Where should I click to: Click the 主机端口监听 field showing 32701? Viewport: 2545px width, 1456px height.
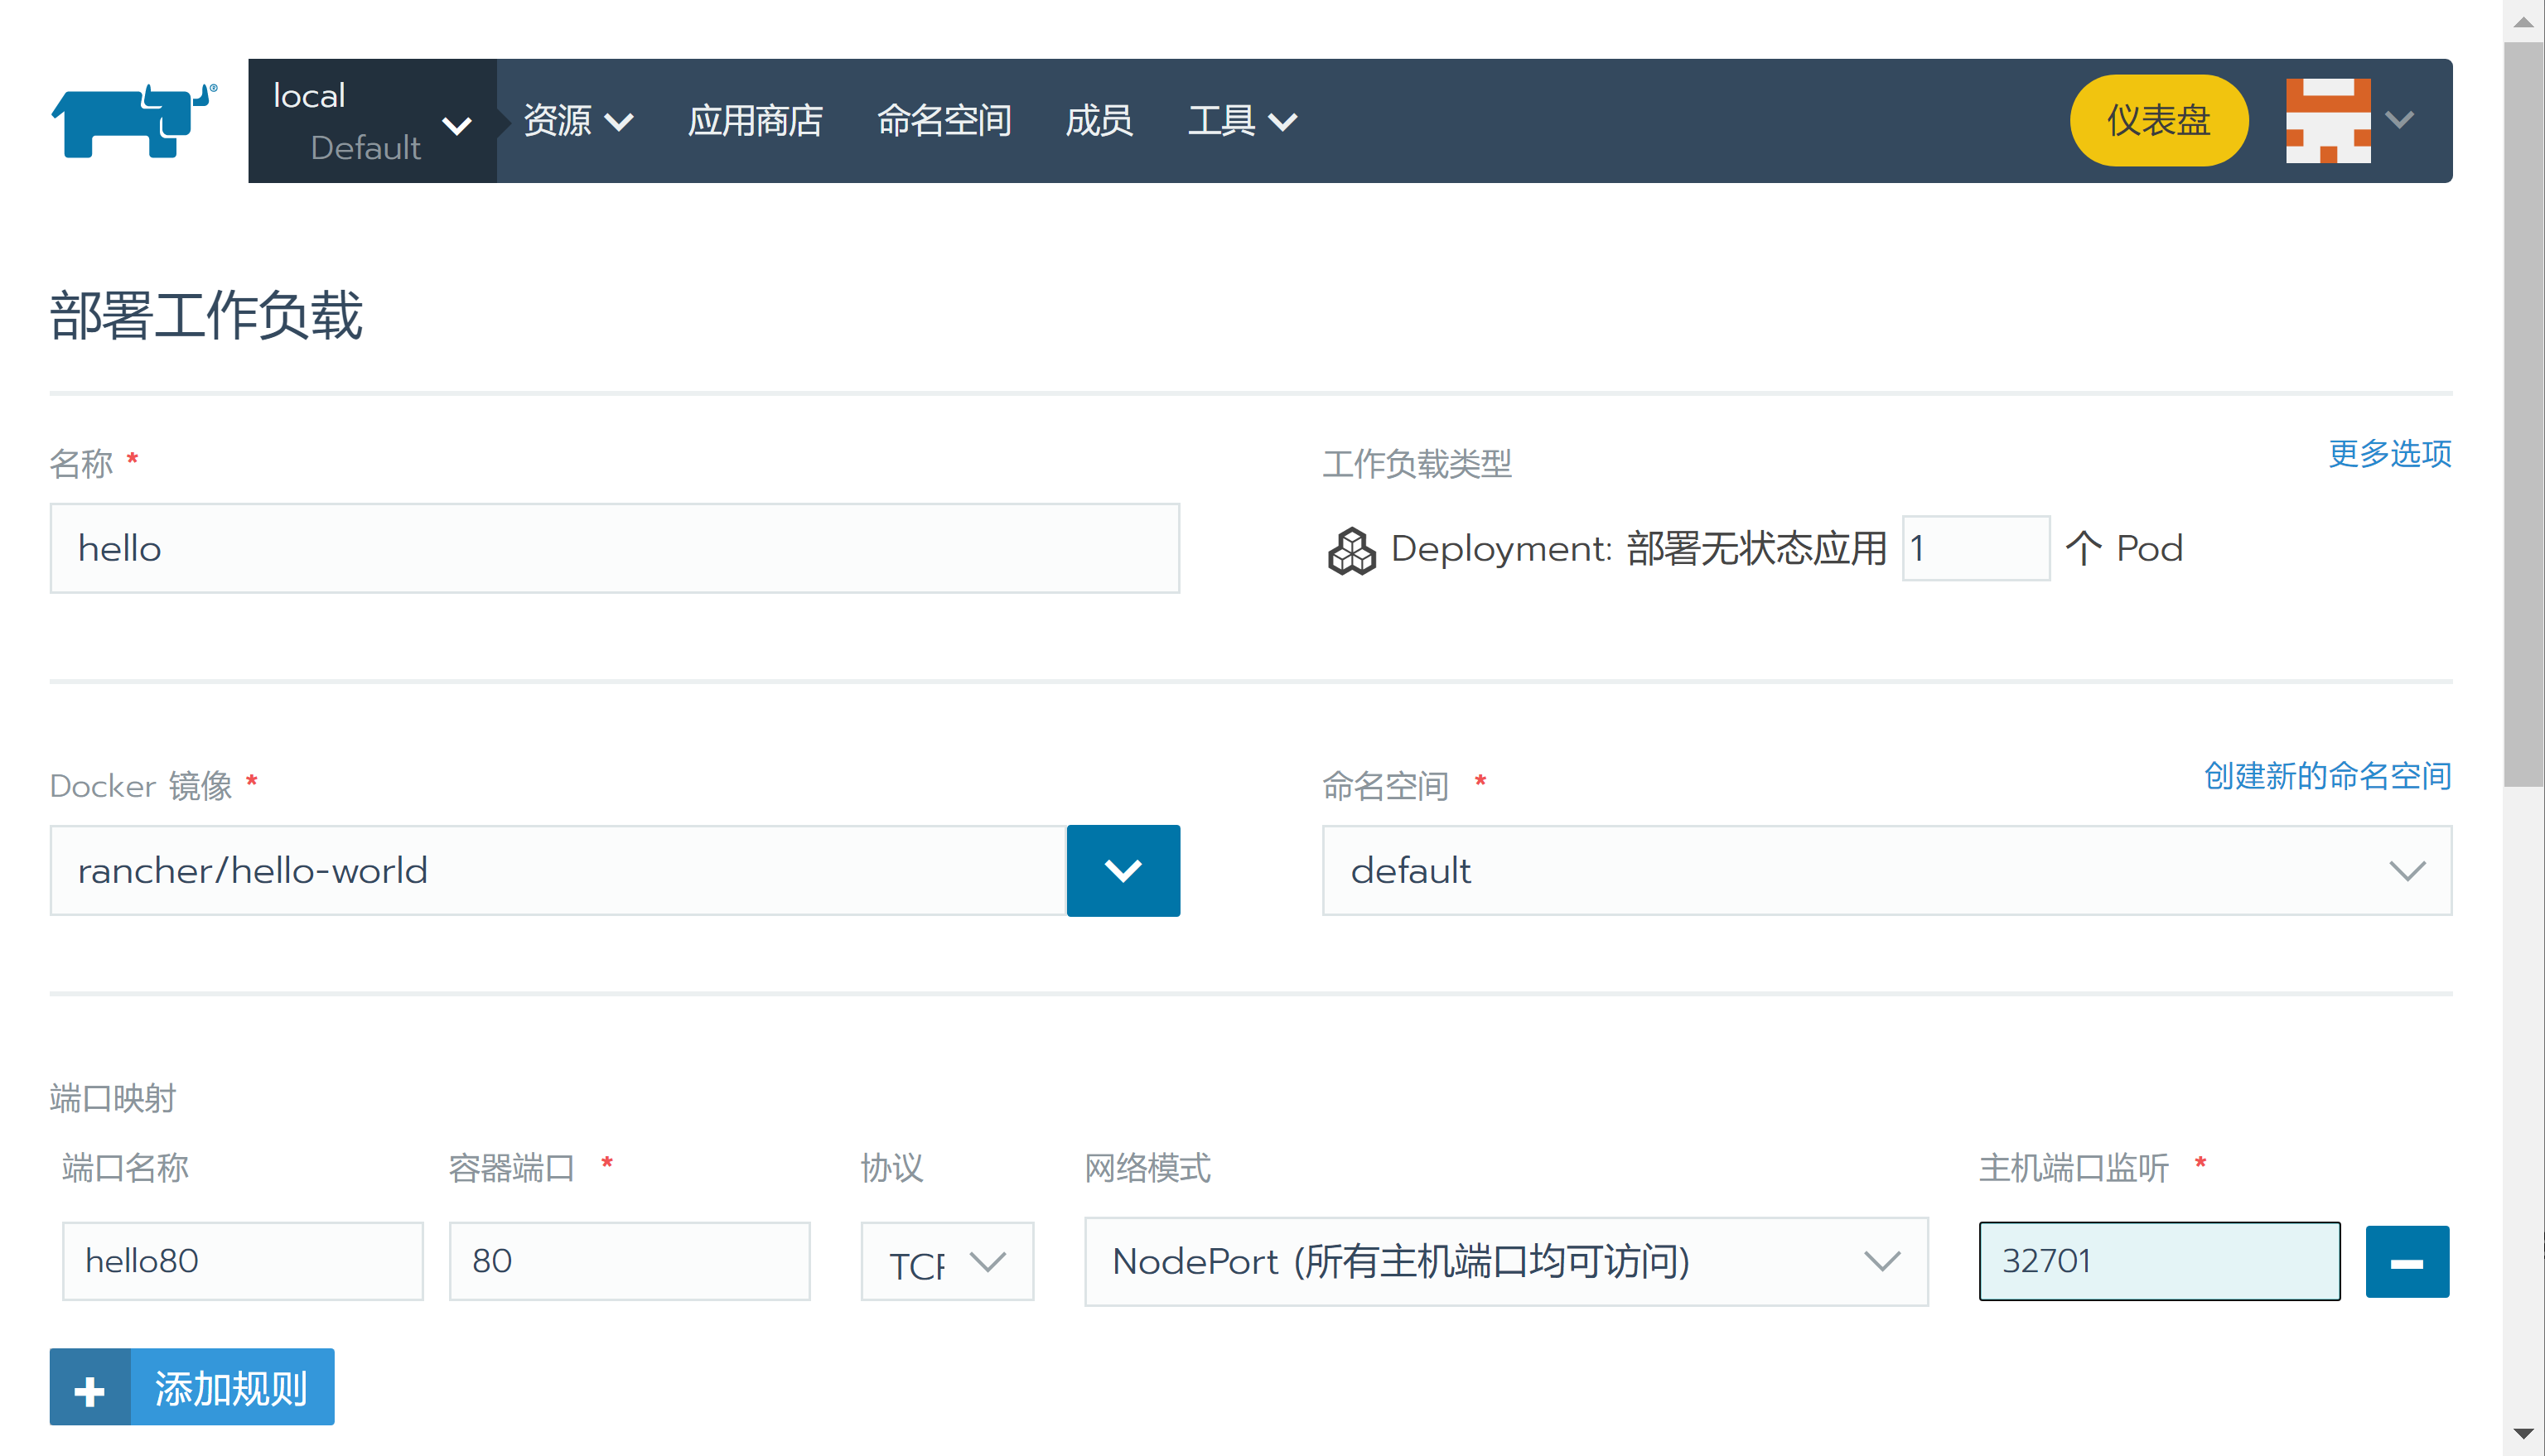tap(2158, 1261)
